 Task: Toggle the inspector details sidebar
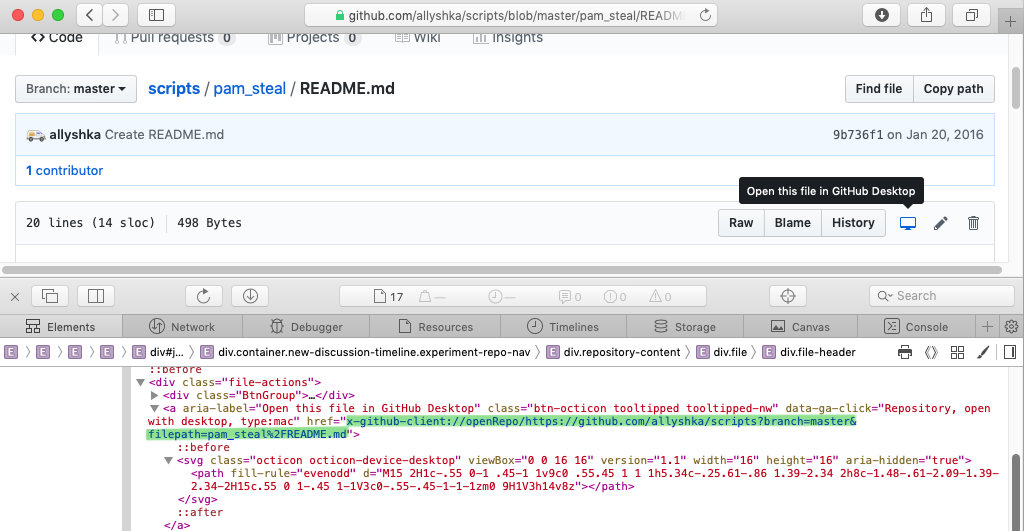point(1010,352)
